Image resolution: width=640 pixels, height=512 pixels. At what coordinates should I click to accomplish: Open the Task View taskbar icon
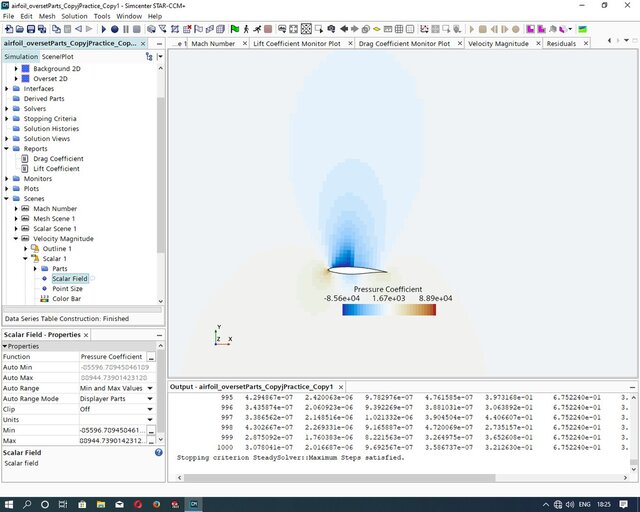click(x=63, y=504)
